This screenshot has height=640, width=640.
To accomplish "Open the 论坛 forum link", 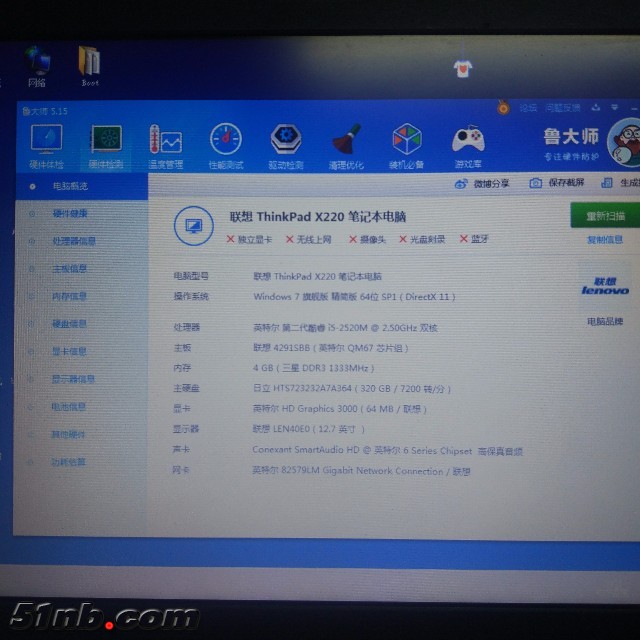I will click(x=528, y=108).
